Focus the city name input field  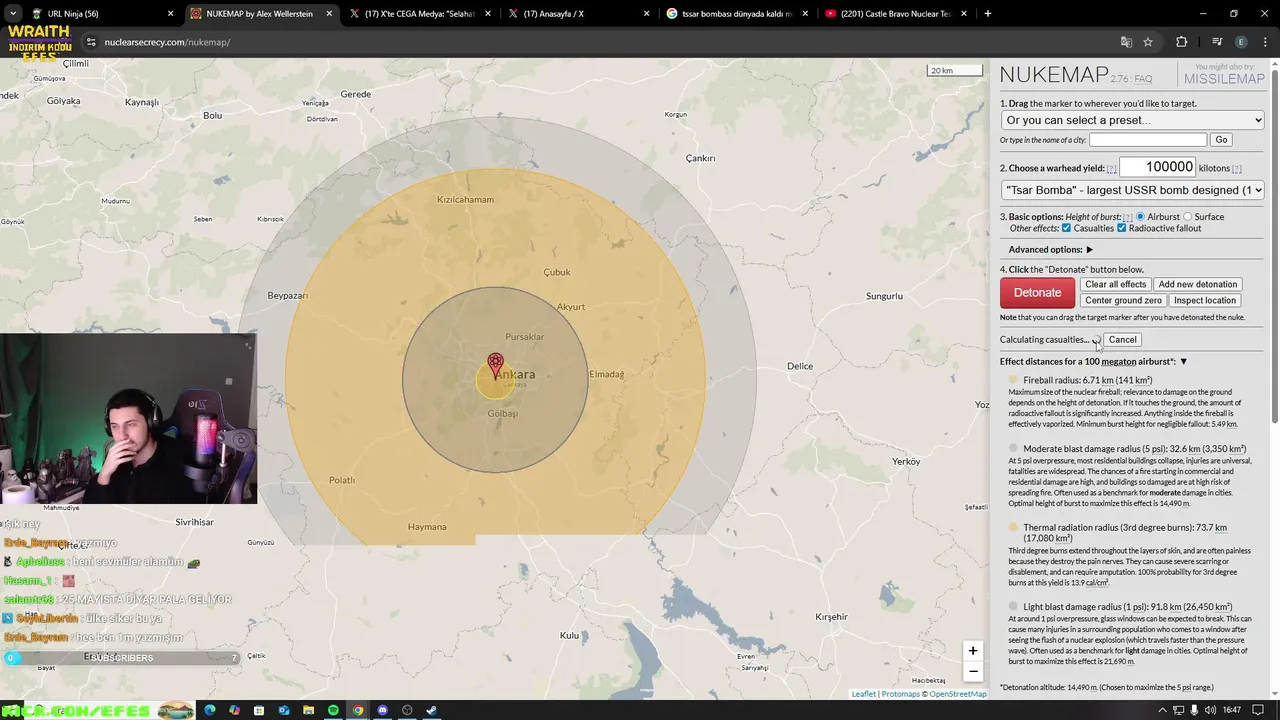point(1148,140)
